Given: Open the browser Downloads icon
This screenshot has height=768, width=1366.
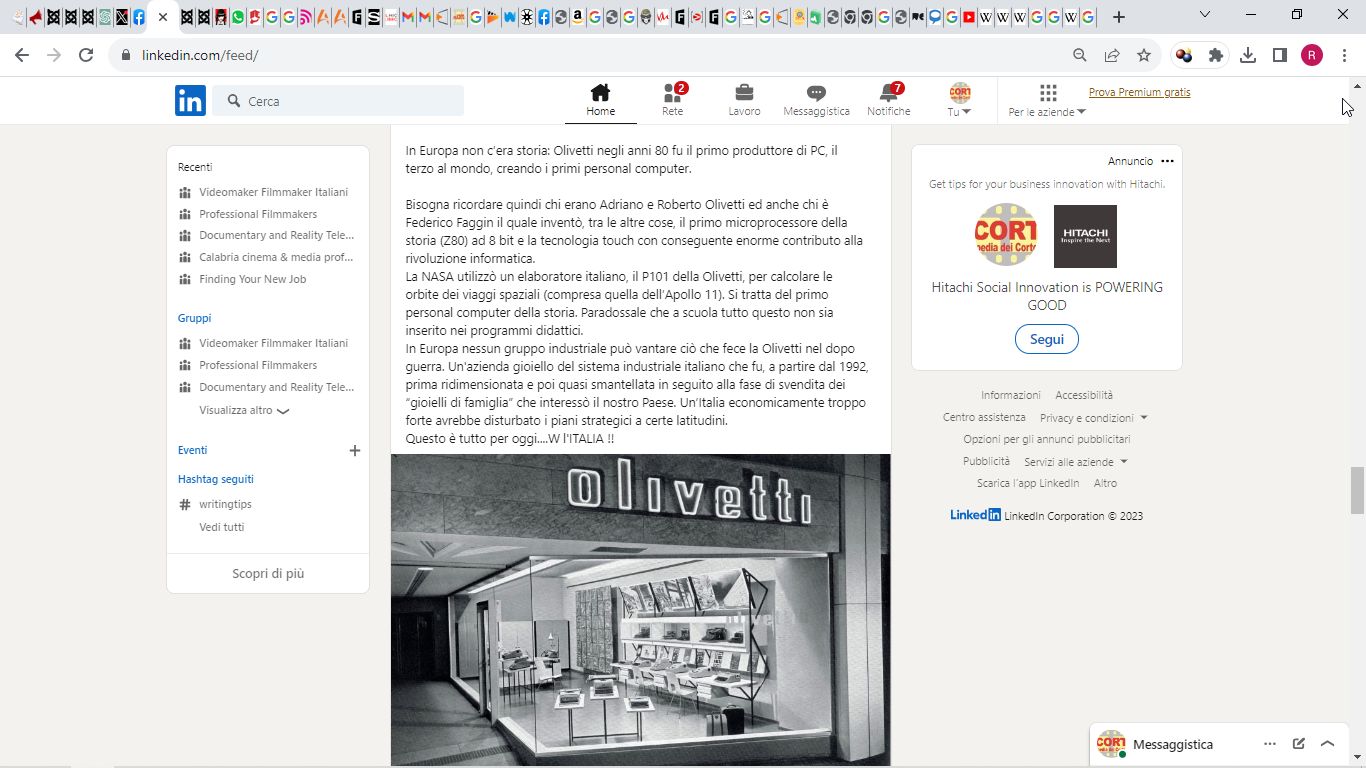Looking at the screenshot, I should pos(1248,56).
